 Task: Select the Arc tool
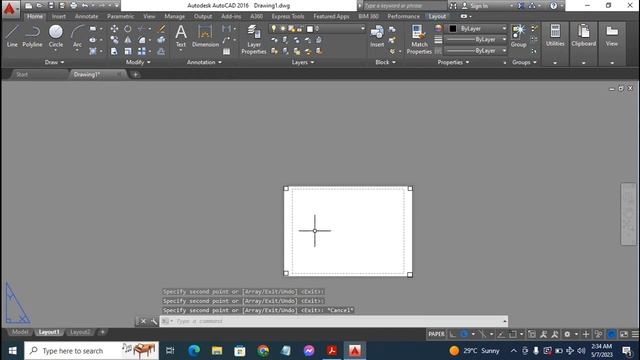[77, 36]
